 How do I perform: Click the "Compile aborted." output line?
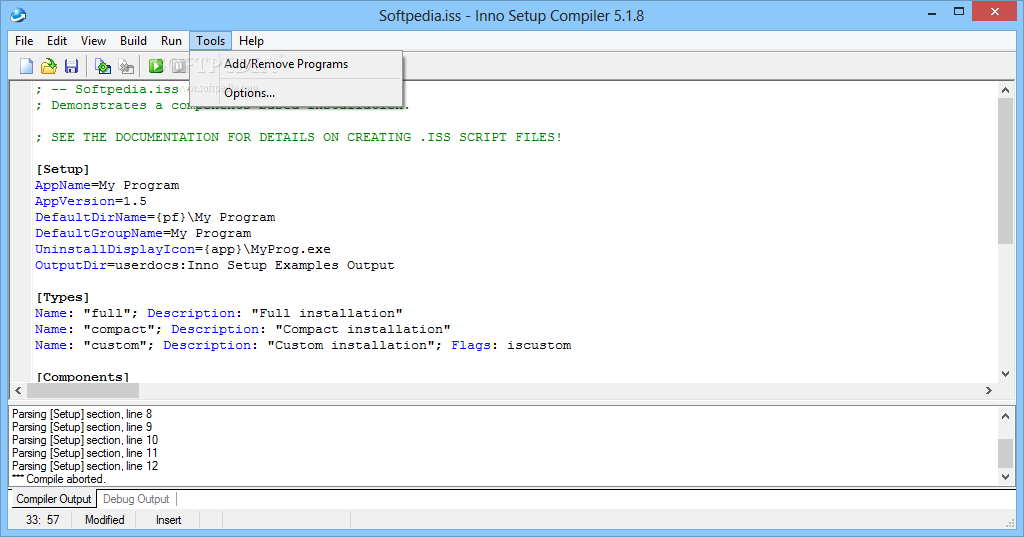coord(59,479)
